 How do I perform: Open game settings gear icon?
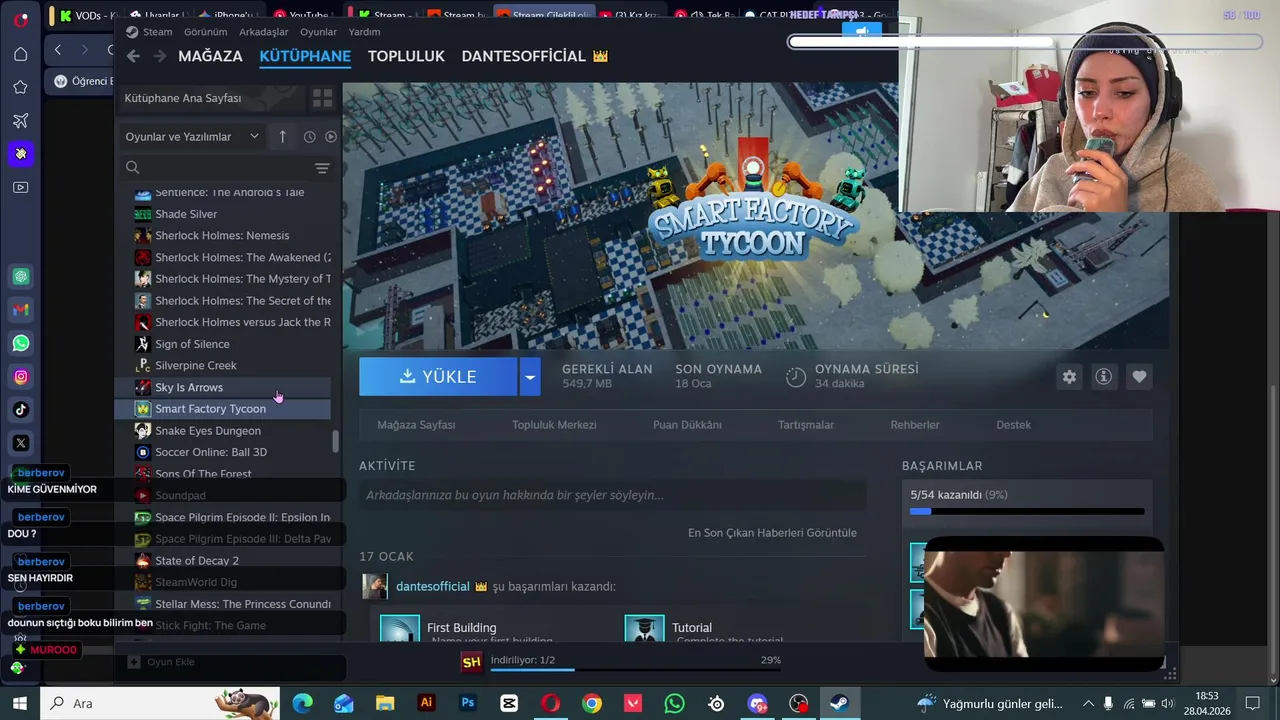click(x=1069, y=377)
